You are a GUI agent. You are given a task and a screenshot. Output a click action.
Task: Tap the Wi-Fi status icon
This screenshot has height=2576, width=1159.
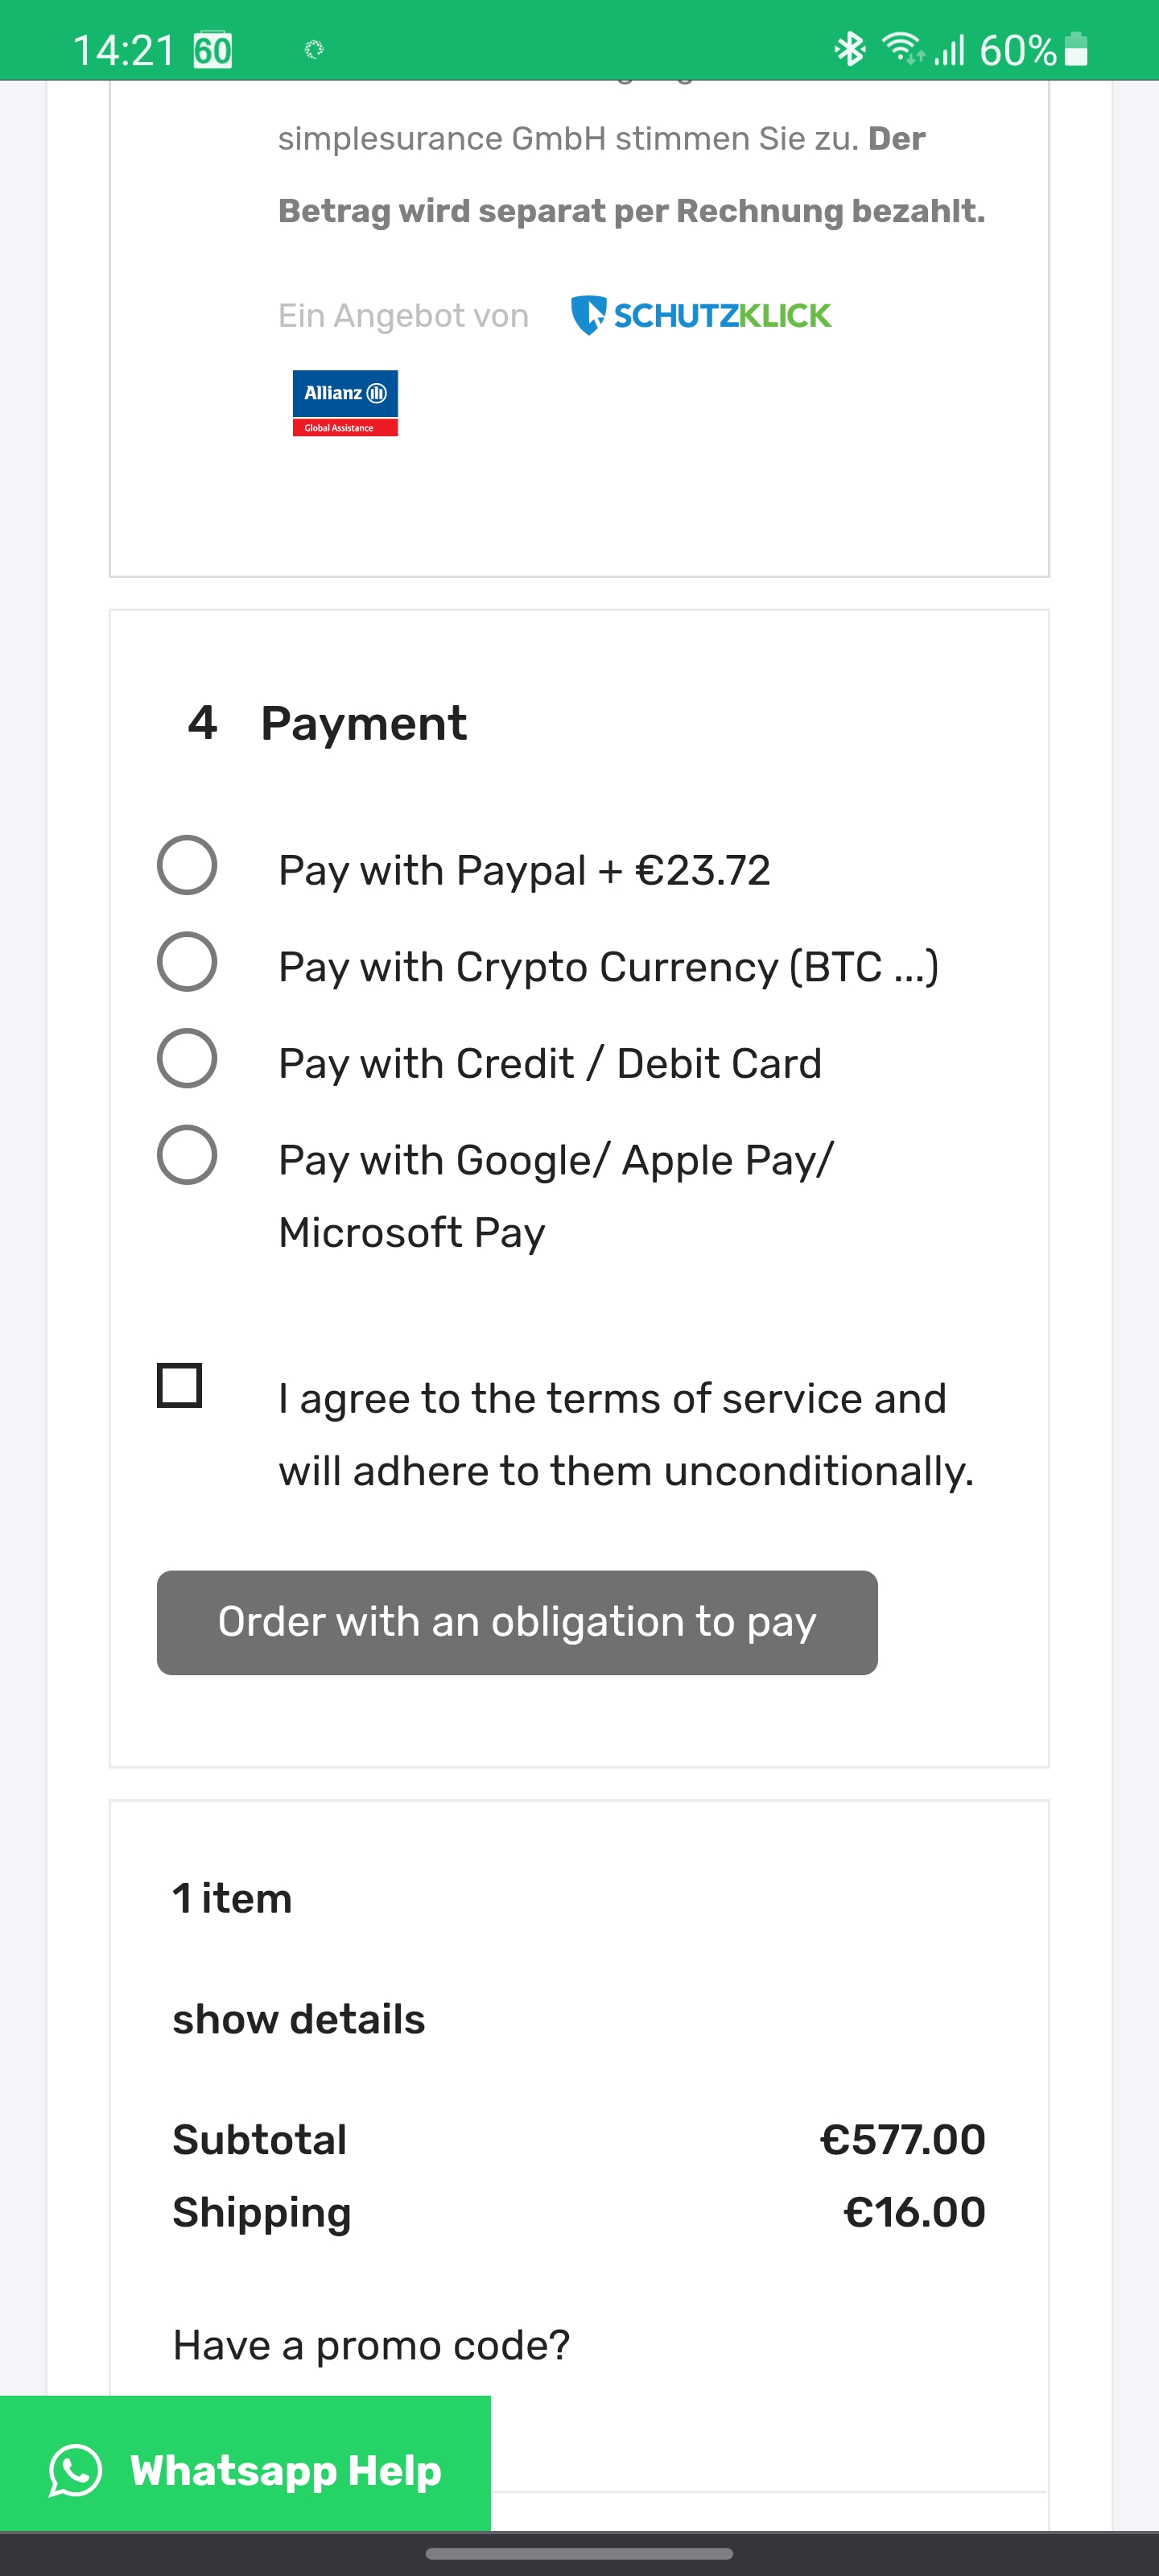click(x=902, y=48)
